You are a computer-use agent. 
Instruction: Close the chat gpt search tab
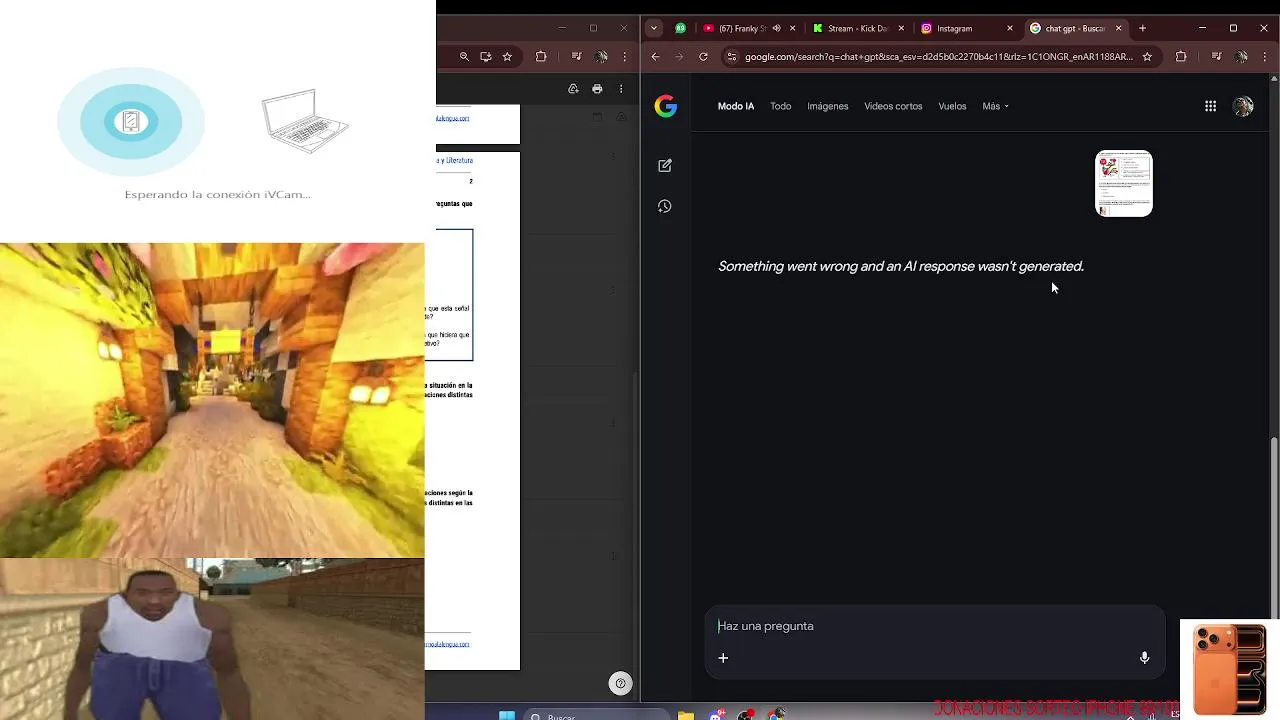click(1118, 28)
